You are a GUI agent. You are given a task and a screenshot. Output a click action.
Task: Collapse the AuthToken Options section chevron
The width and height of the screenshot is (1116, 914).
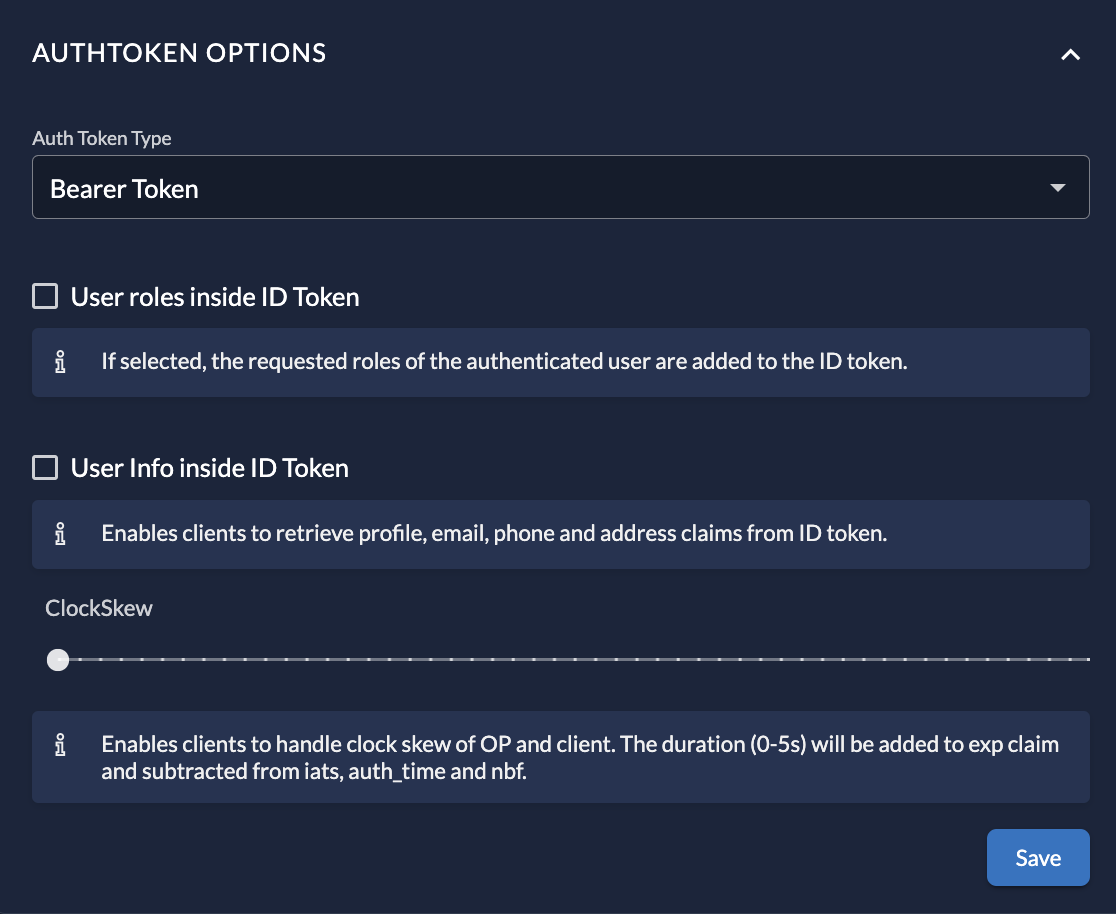1070,55
